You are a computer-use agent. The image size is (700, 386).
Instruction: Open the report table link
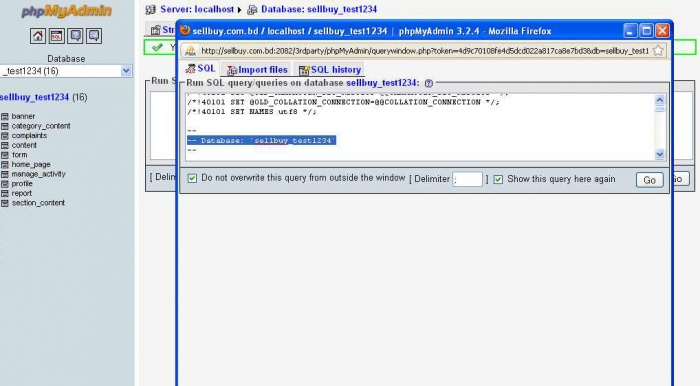(21, 193)
